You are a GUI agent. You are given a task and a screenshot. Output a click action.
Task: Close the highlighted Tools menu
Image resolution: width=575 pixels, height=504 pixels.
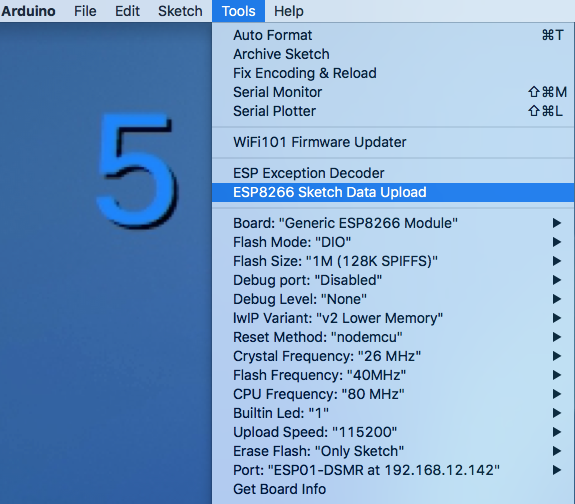(238, 11)
